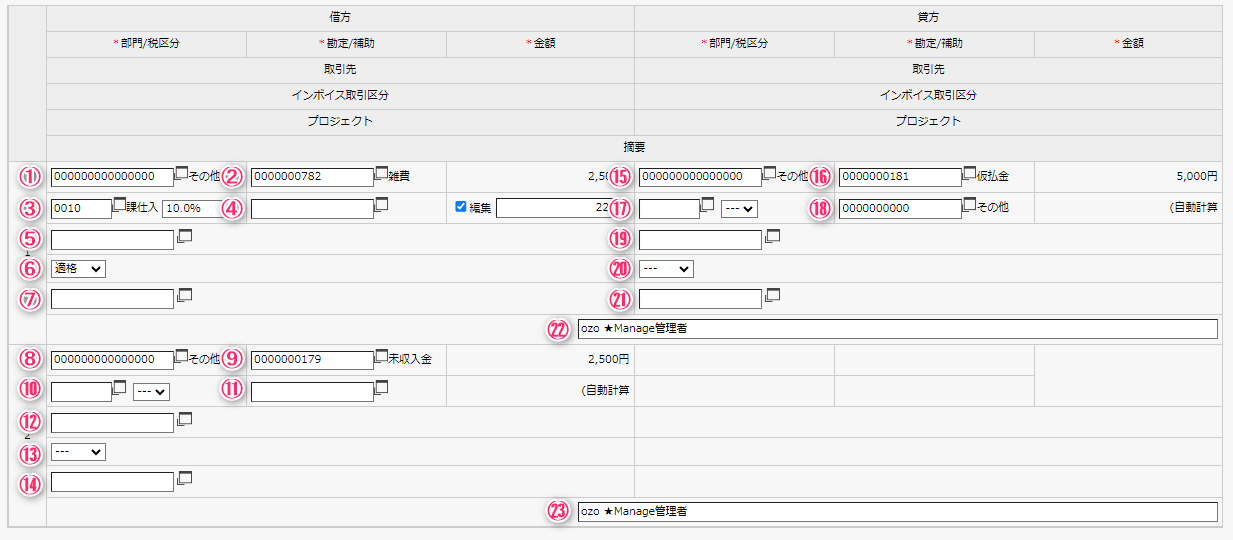The height and width of the screenshot is (540, 1233).
Task: Expand second-row invoice dropdown at ⑬
Action: (x=78, y=452)
